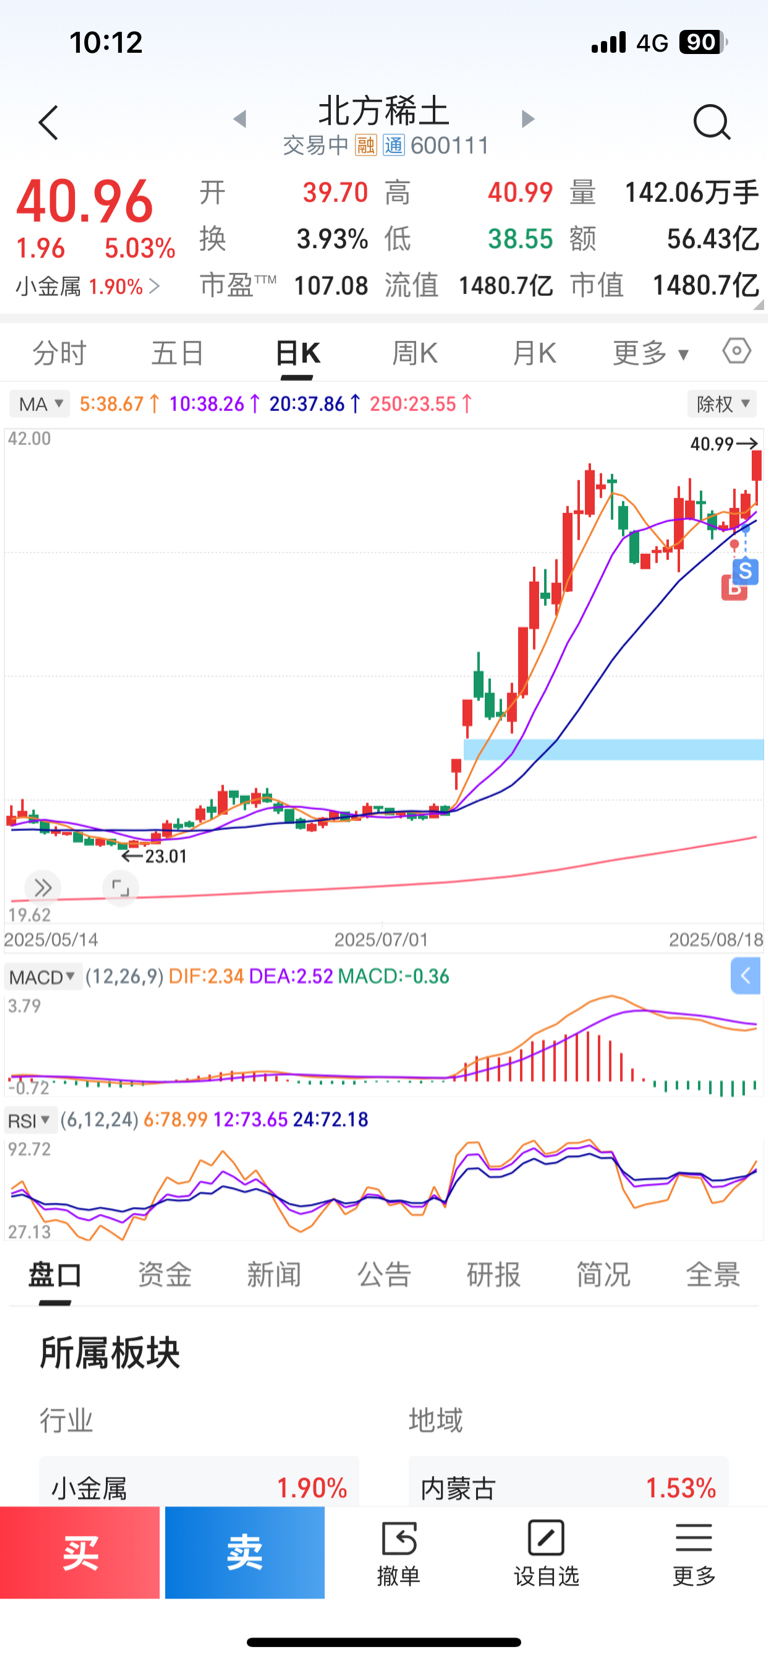Viewport: 768px width, 1663px height.
Task: Open 小金属 sector link beside price
Action: point(87,287)
